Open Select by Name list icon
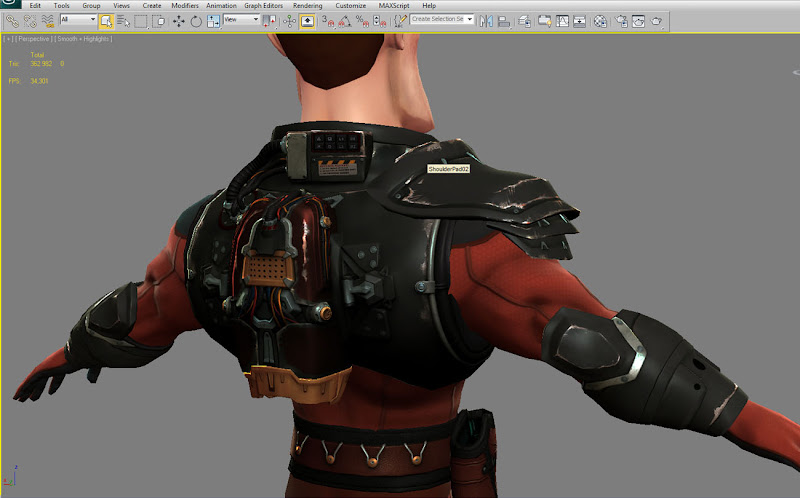 [x=123, y=21]
